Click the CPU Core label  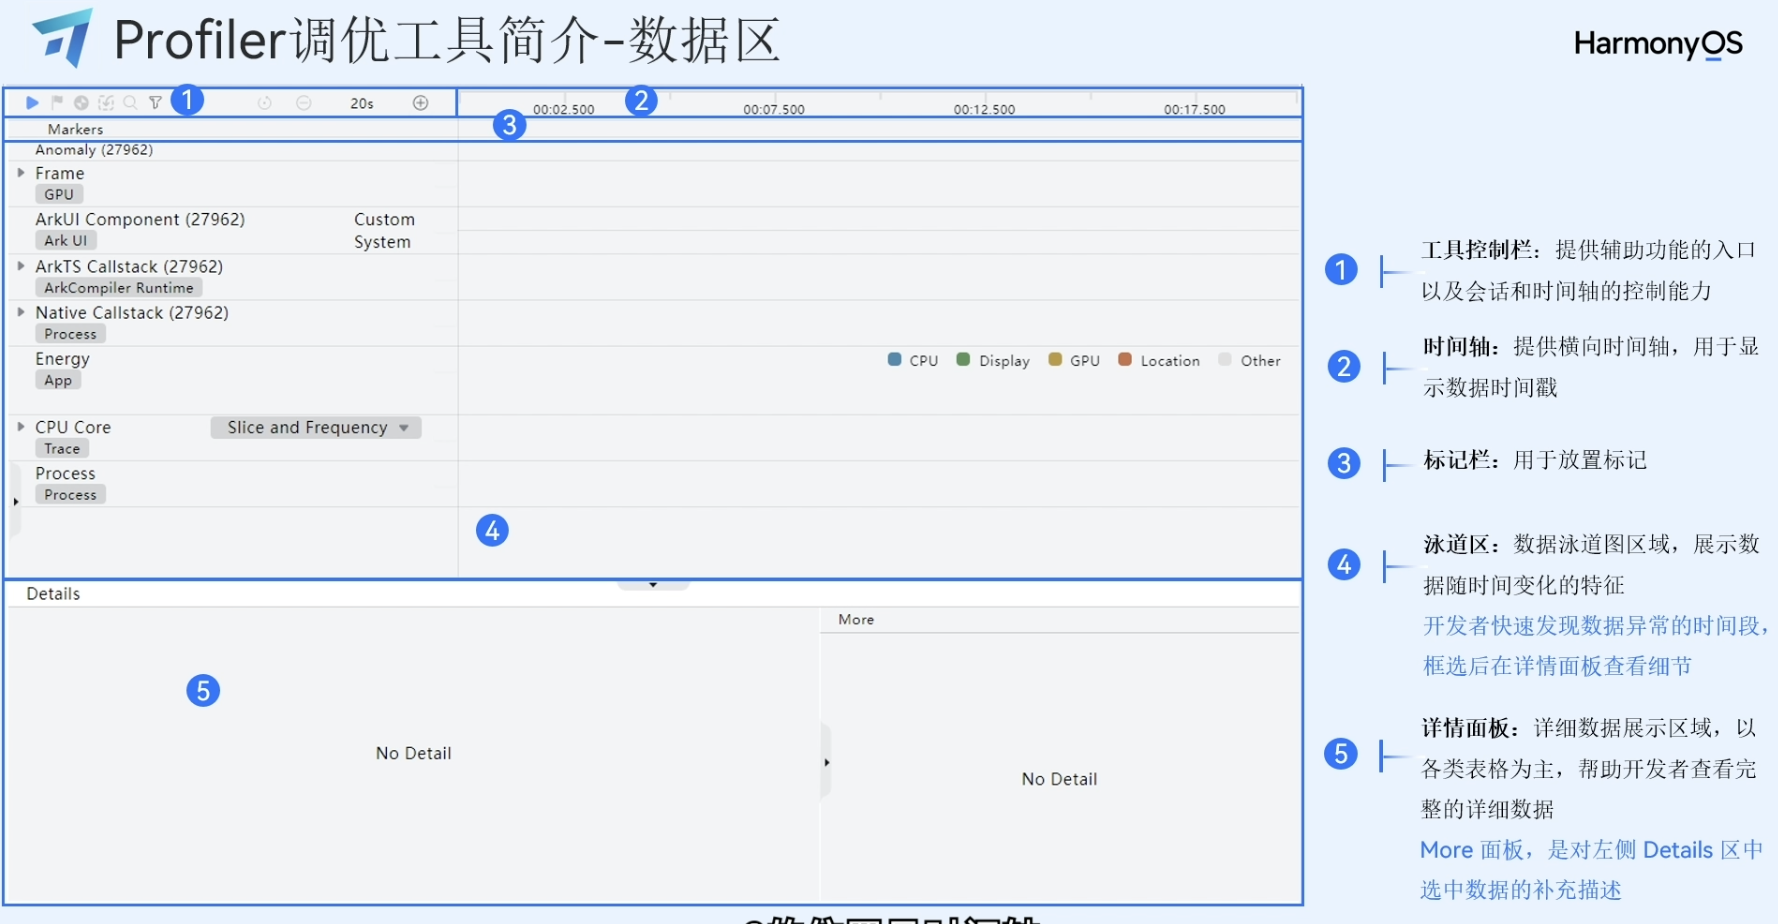tap(73, 427)
